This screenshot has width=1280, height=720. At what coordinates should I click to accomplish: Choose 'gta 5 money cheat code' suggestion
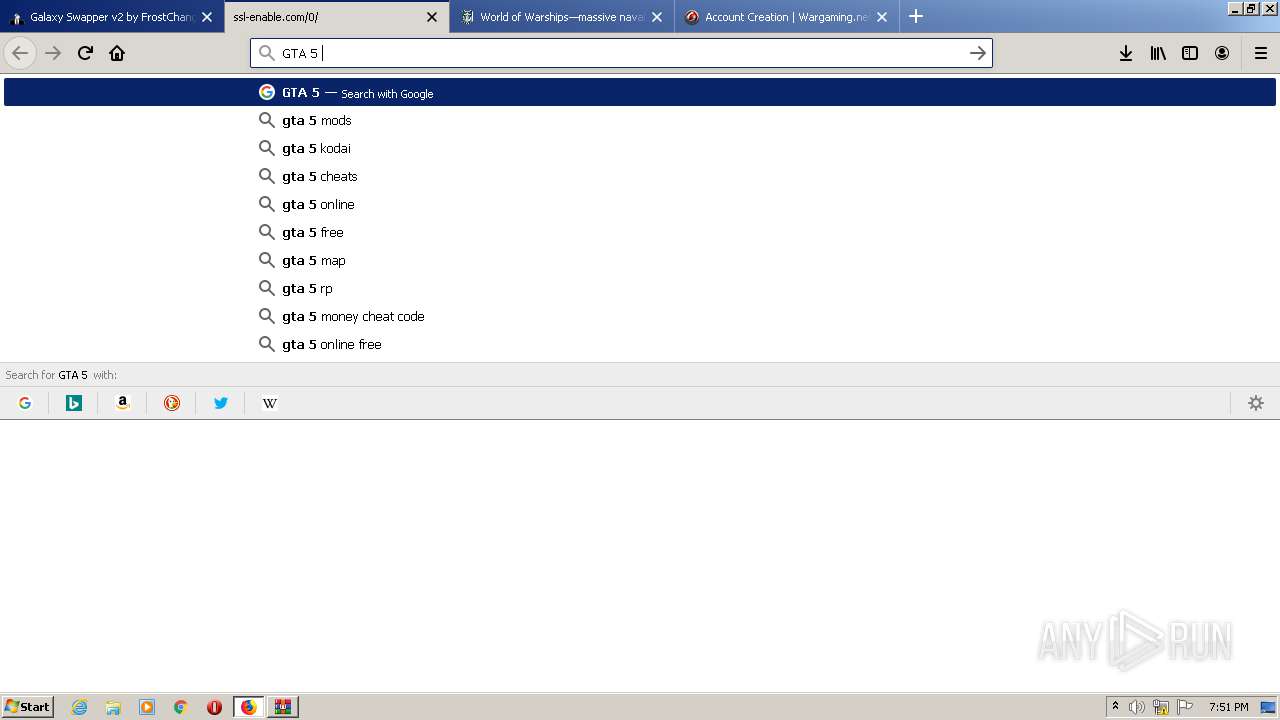[640, 316]
